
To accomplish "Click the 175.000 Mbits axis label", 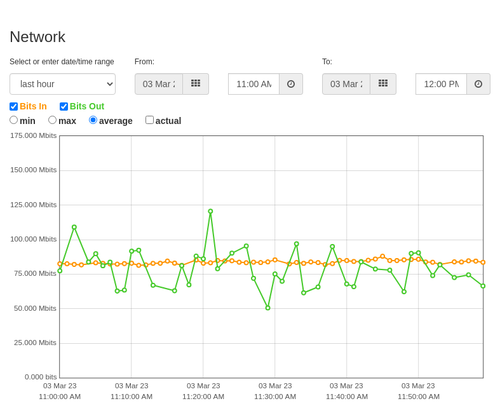I will pos(33,135).
